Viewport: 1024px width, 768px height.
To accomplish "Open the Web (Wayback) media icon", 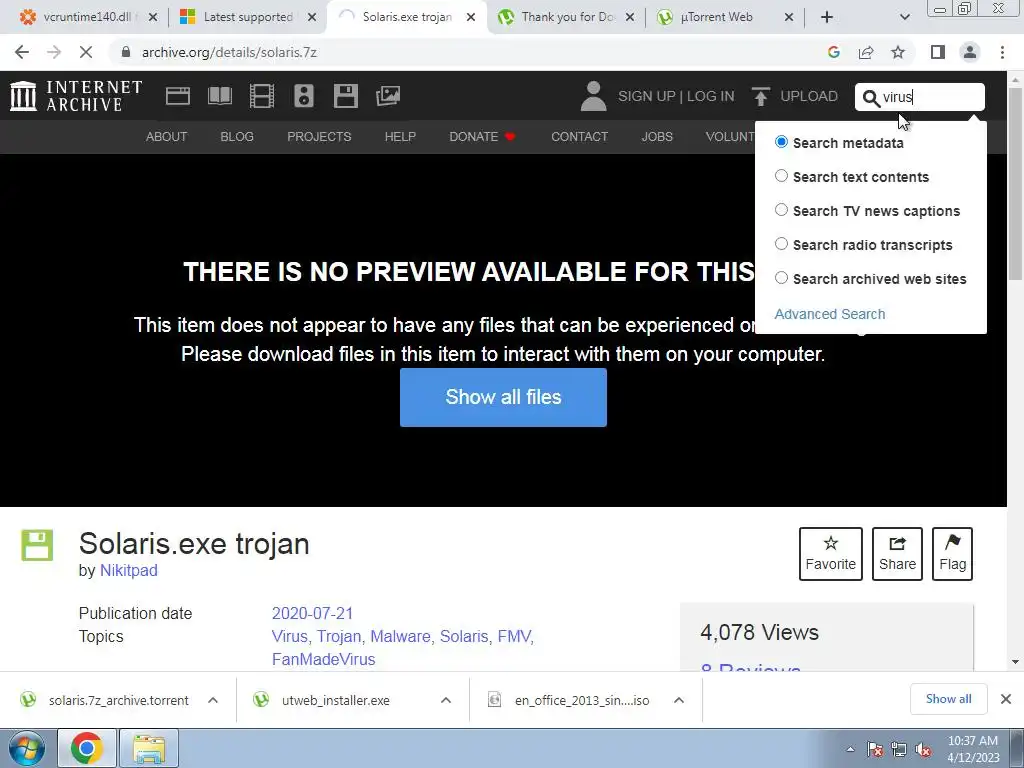I will [178, 96].
